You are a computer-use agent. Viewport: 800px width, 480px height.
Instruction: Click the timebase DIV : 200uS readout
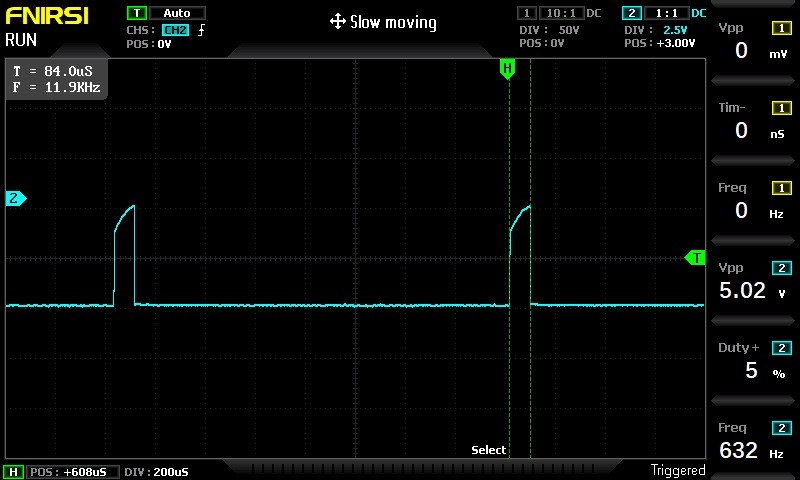[x=156, y=472]
